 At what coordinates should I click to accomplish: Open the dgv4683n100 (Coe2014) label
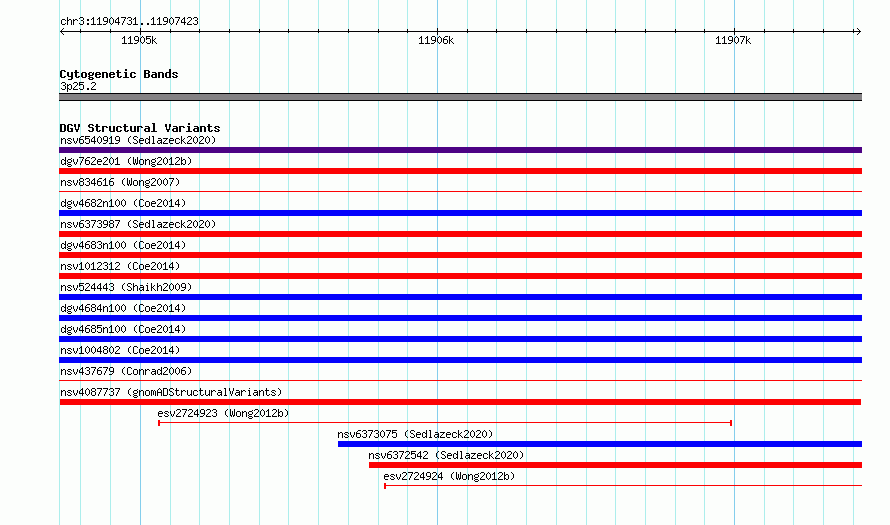pos(123,245)
